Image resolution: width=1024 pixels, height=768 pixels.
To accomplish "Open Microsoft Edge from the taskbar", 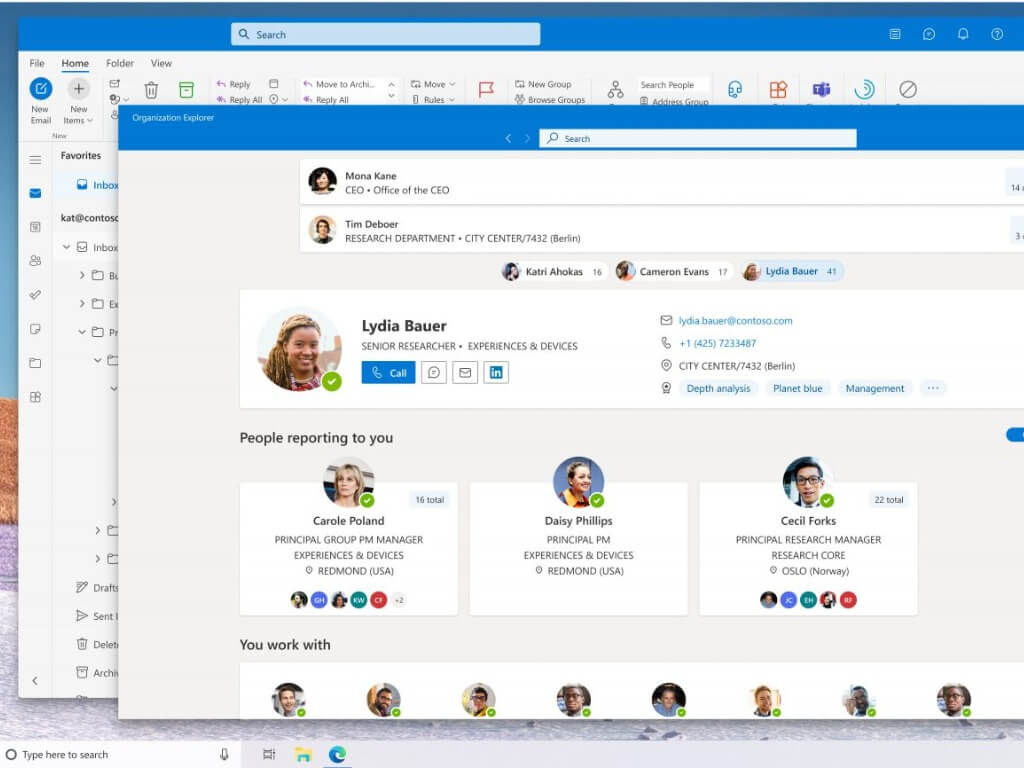I will click(x=338, y=754).
